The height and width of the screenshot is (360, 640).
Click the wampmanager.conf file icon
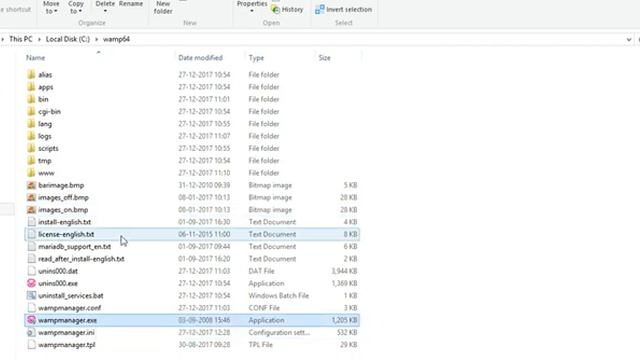click(31, 308)
